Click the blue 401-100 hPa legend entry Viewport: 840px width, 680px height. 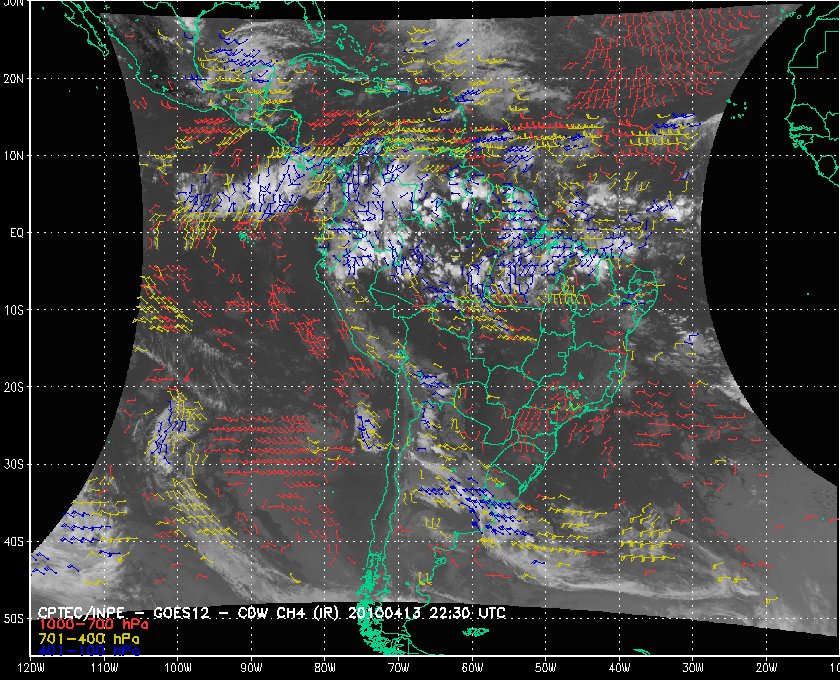(88, 652)
